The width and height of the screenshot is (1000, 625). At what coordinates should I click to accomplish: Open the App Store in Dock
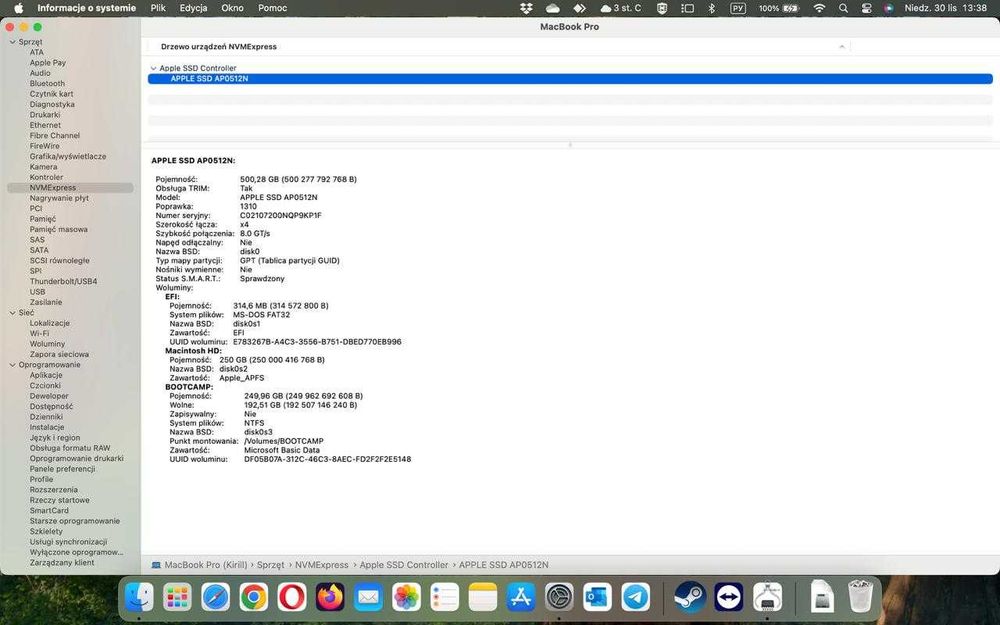point(521,598)
